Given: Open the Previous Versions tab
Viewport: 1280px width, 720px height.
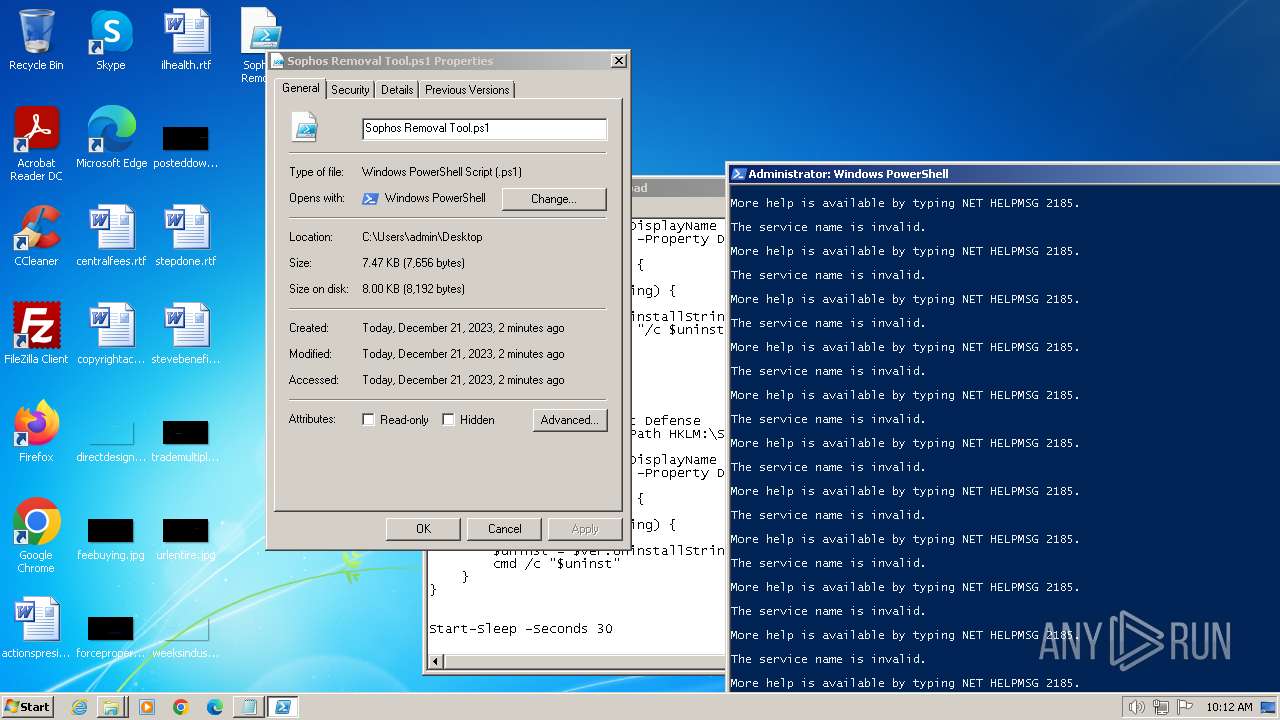Looking at the screenshot, I should click(x=467, y=90).
